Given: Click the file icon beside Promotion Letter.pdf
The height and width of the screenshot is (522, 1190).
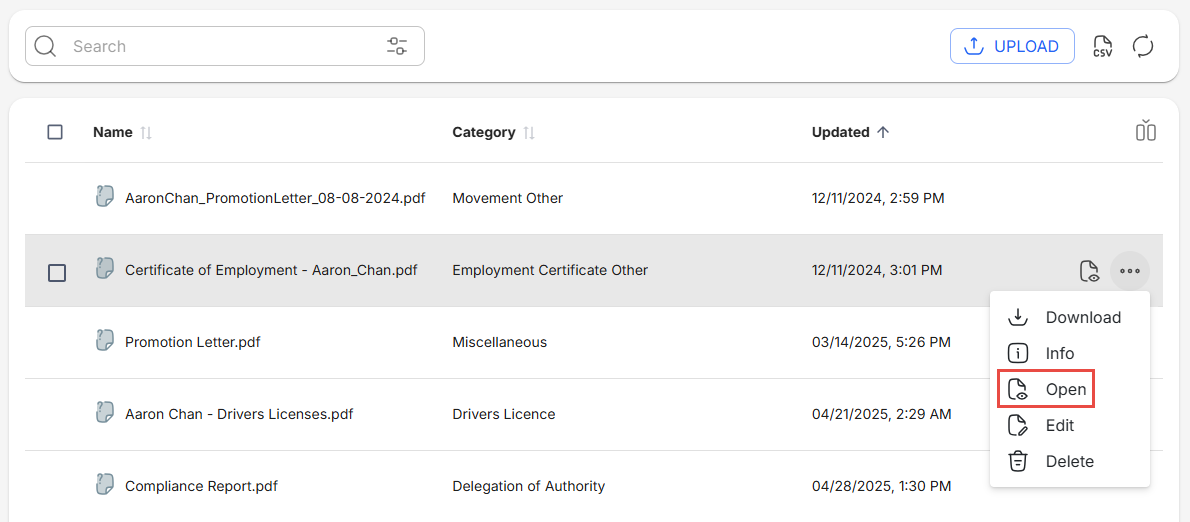Looking at the screenshot, I should tap(104, 341).
